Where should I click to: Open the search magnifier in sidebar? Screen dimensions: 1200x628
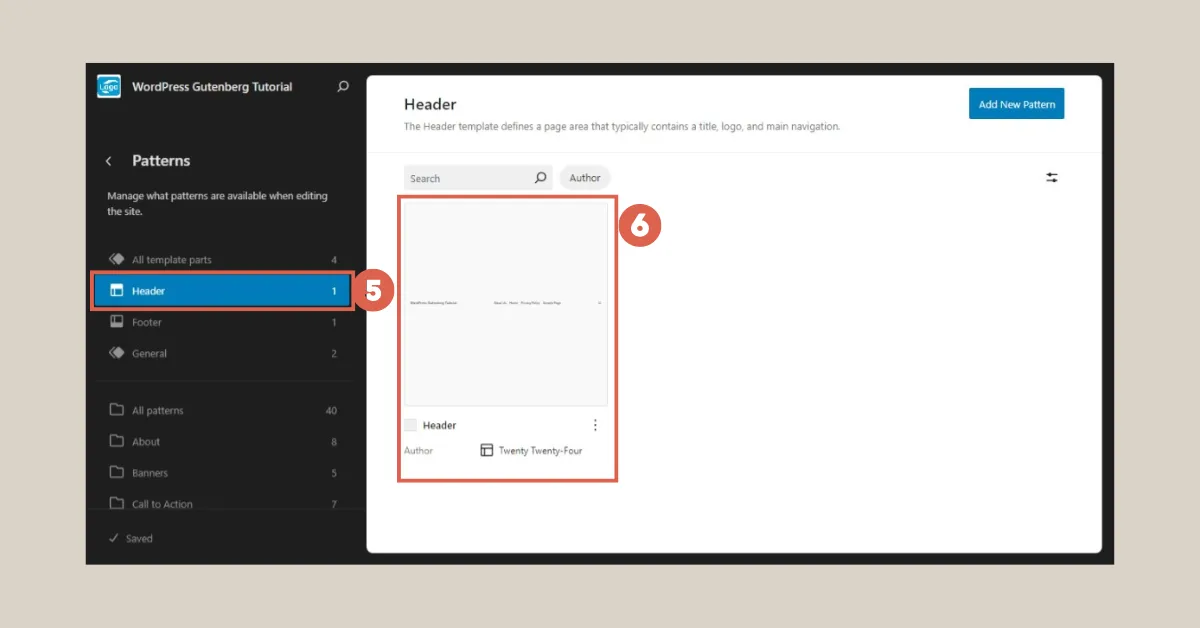point(343,87)
